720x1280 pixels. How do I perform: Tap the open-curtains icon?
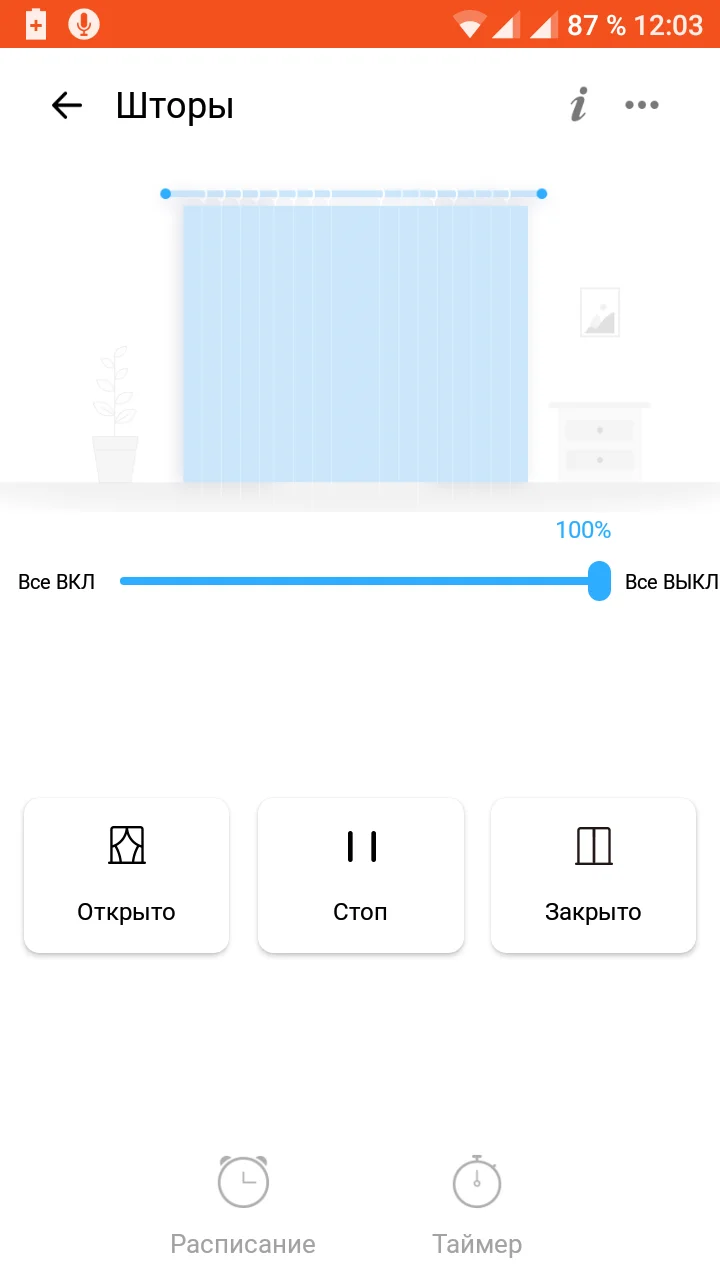[x=127, y=845]
